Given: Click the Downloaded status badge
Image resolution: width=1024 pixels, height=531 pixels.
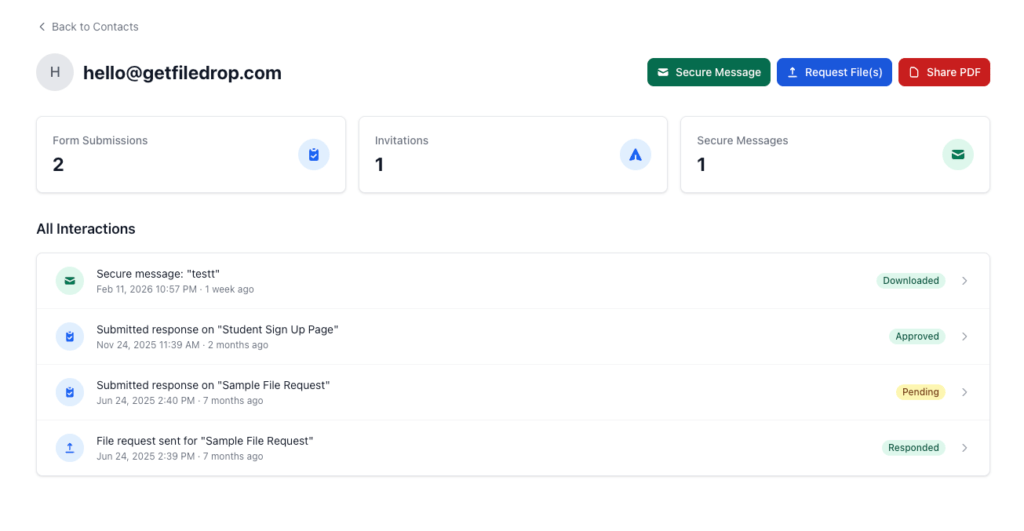Looking at the screenshot, I should pyautogui.click(x=910, y=281).
